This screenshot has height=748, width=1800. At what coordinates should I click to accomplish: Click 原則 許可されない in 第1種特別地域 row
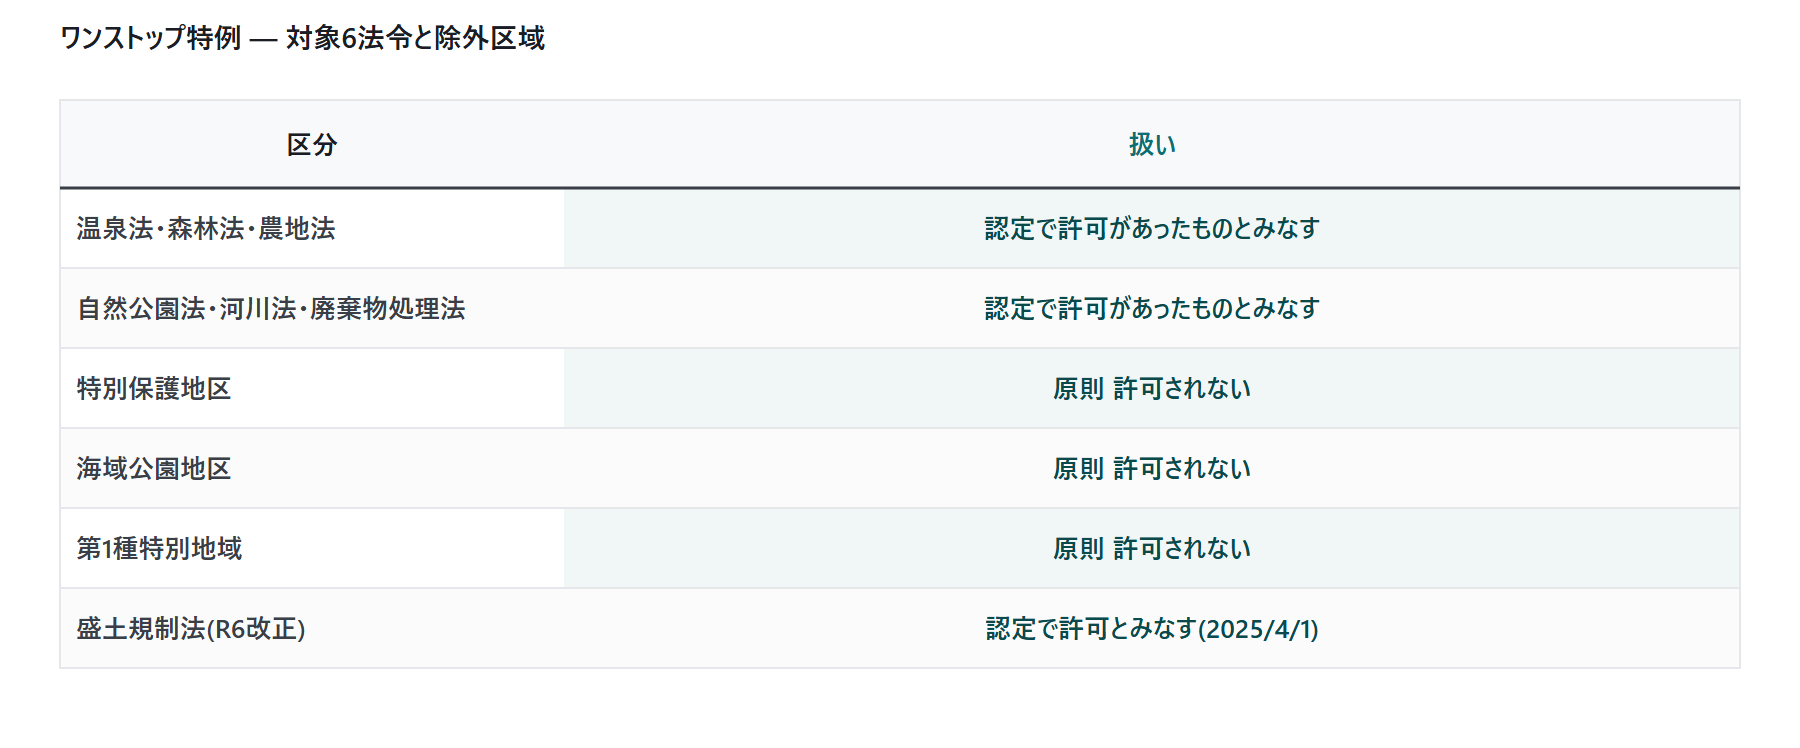pos(1152,548)
